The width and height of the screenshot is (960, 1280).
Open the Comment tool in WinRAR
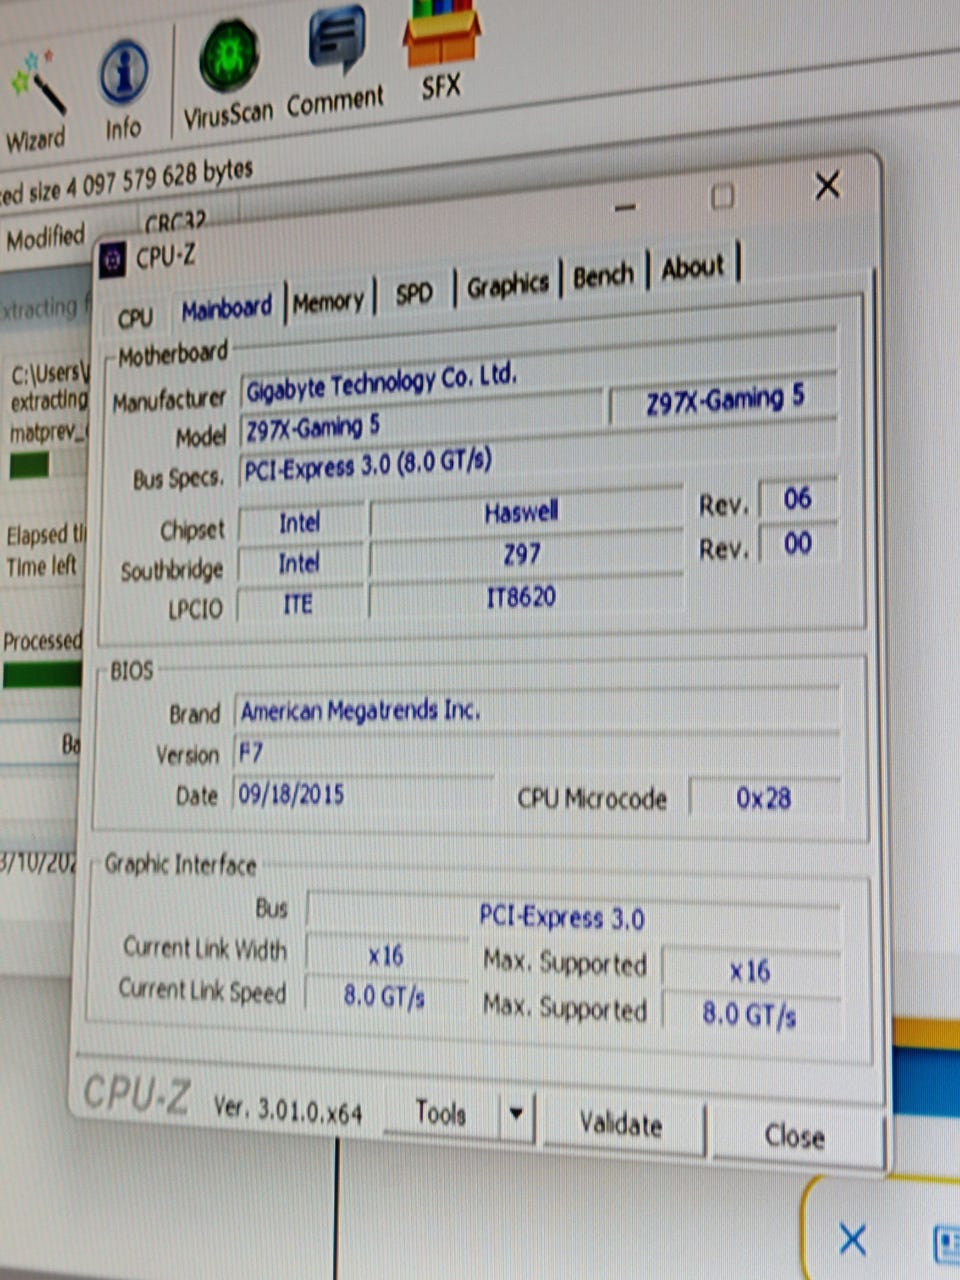(x=335, y=62)
